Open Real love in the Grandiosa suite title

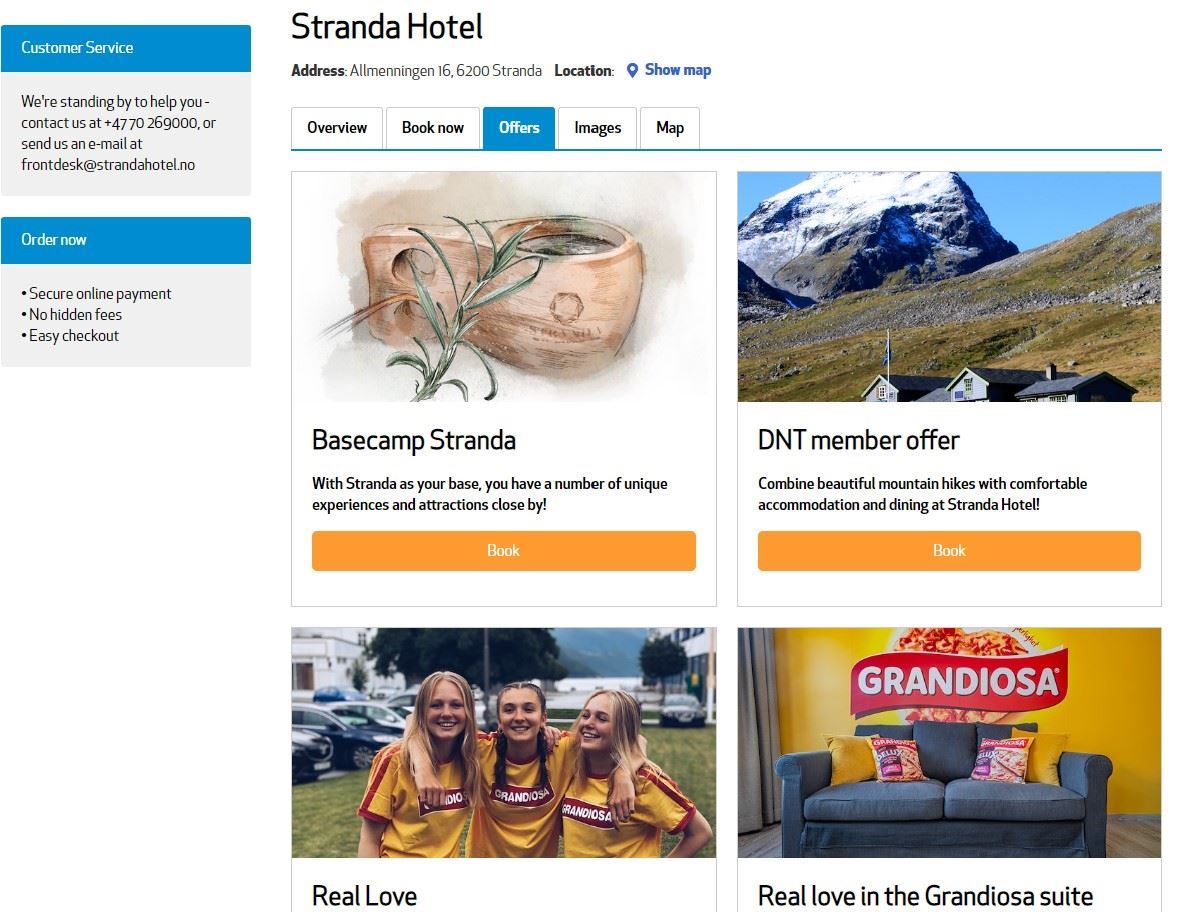(925, 896)
